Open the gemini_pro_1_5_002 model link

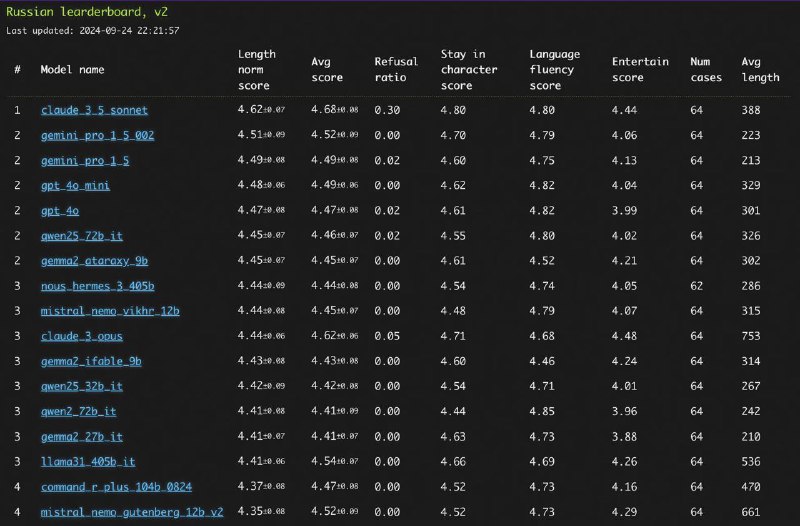point(97,135)
